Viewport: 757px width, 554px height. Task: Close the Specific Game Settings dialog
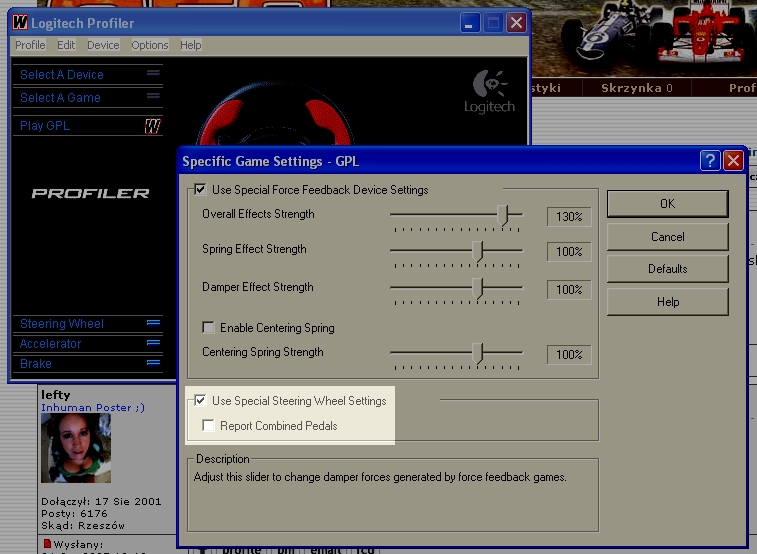point(733,160)
